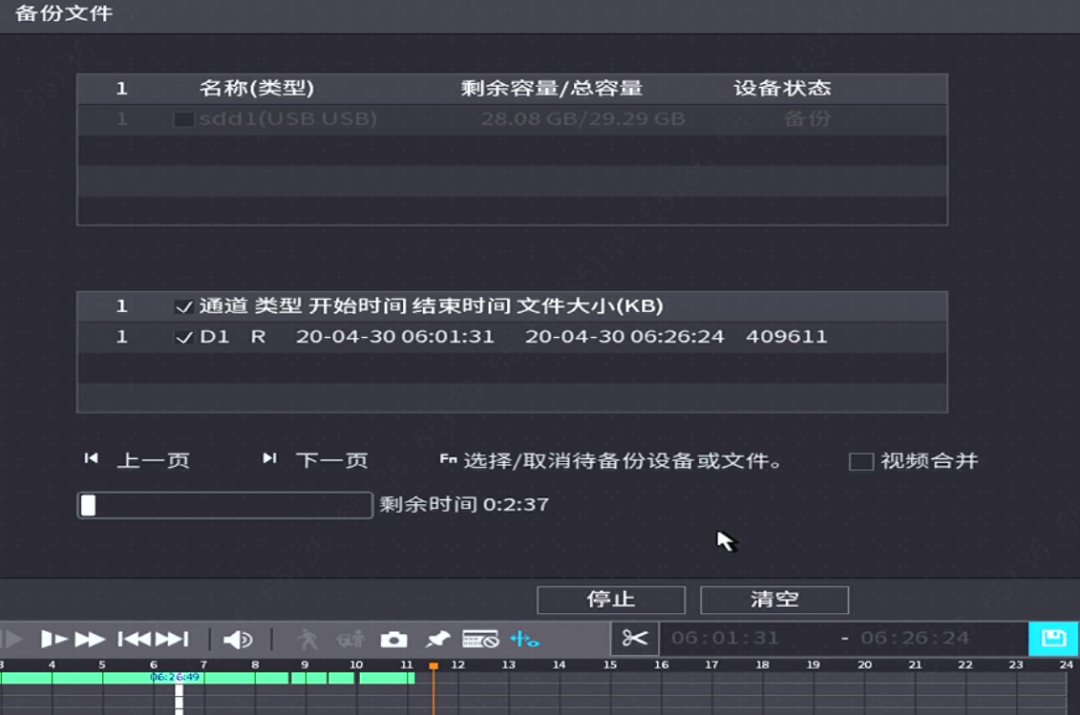The width and height of the screenshot is (1080, 715).
Task: Go to 下一页 next page
Action: pyautogui.click(x=332, y=460)
